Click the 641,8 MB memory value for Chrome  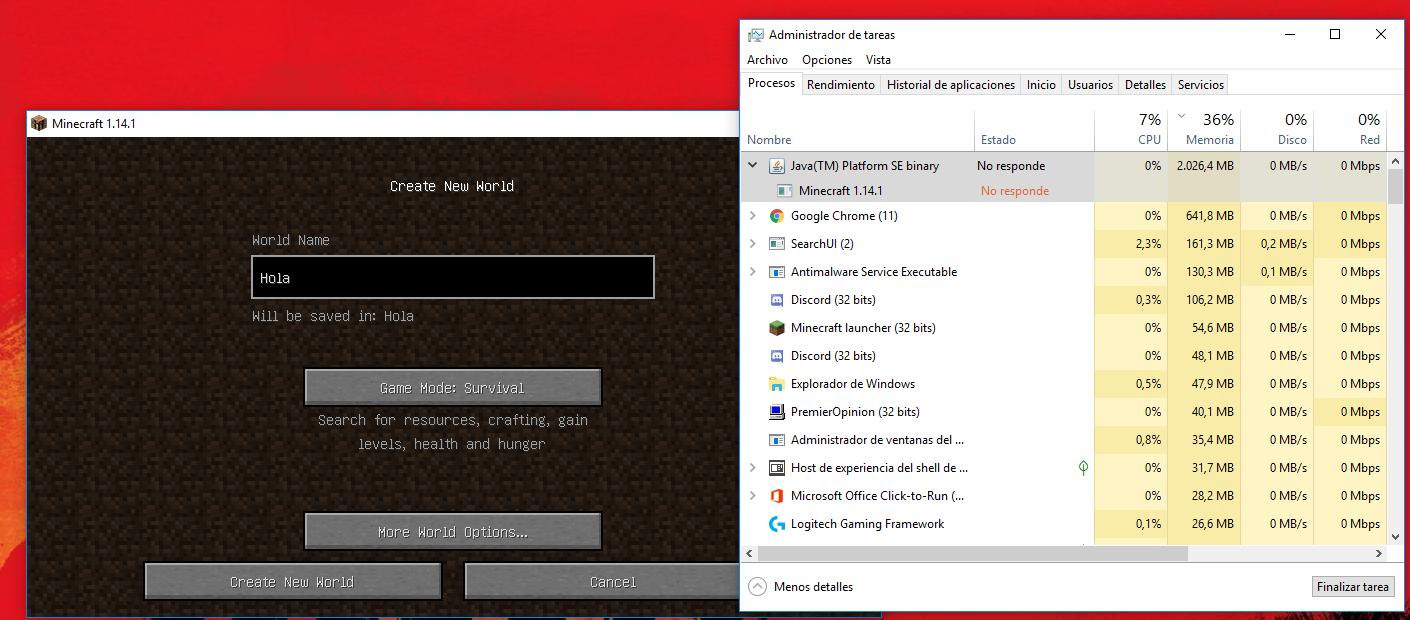pyautogui.click(x=1210, y=216)
